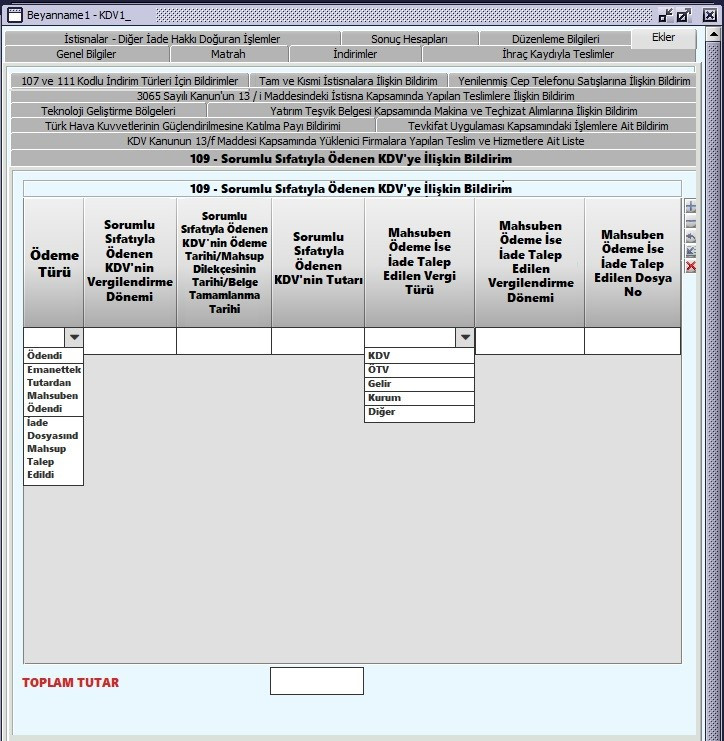Click the add row plus icon
Viewport: 724px width, 741px height.
coord(690,207)
